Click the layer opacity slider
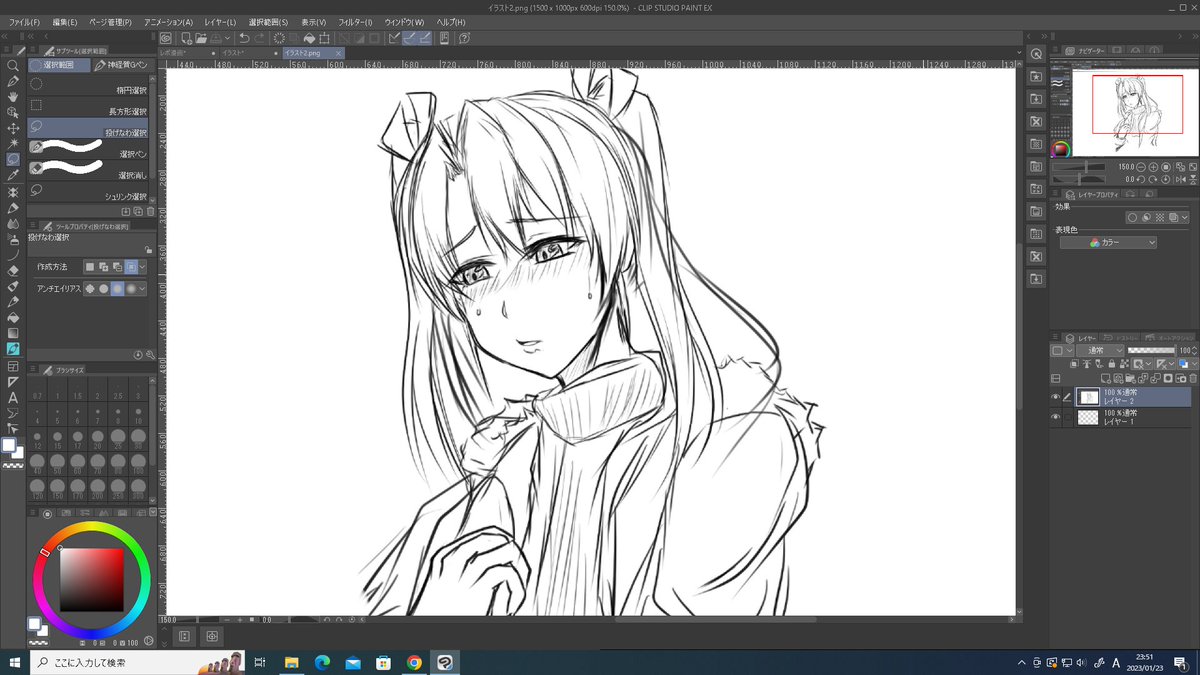The image size is (1200, 675). [x=1152, y=351]
